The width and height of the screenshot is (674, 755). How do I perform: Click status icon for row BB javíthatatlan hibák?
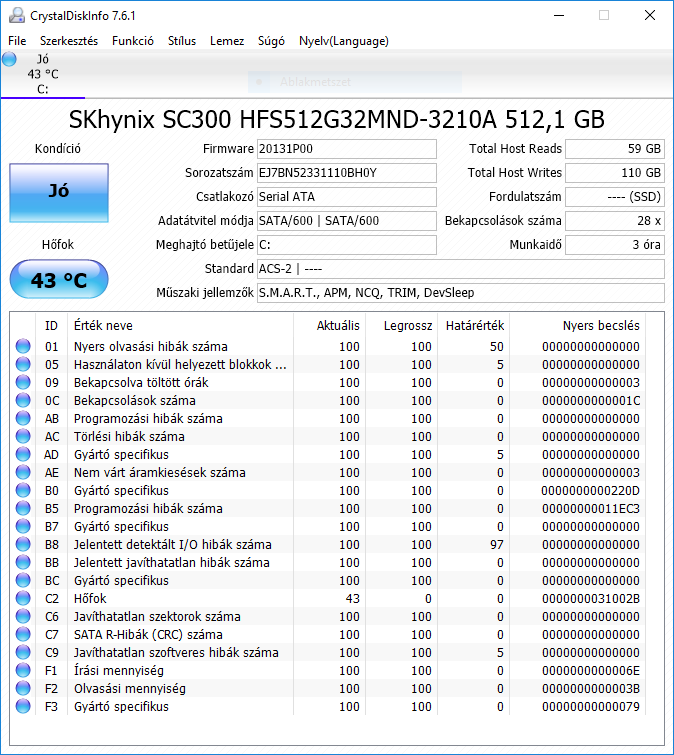coord(23,562)
